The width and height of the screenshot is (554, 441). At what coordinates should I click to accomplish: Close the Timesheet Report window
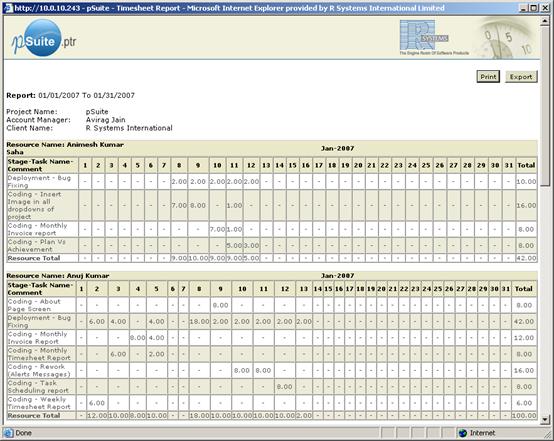(x=544, y=8)
